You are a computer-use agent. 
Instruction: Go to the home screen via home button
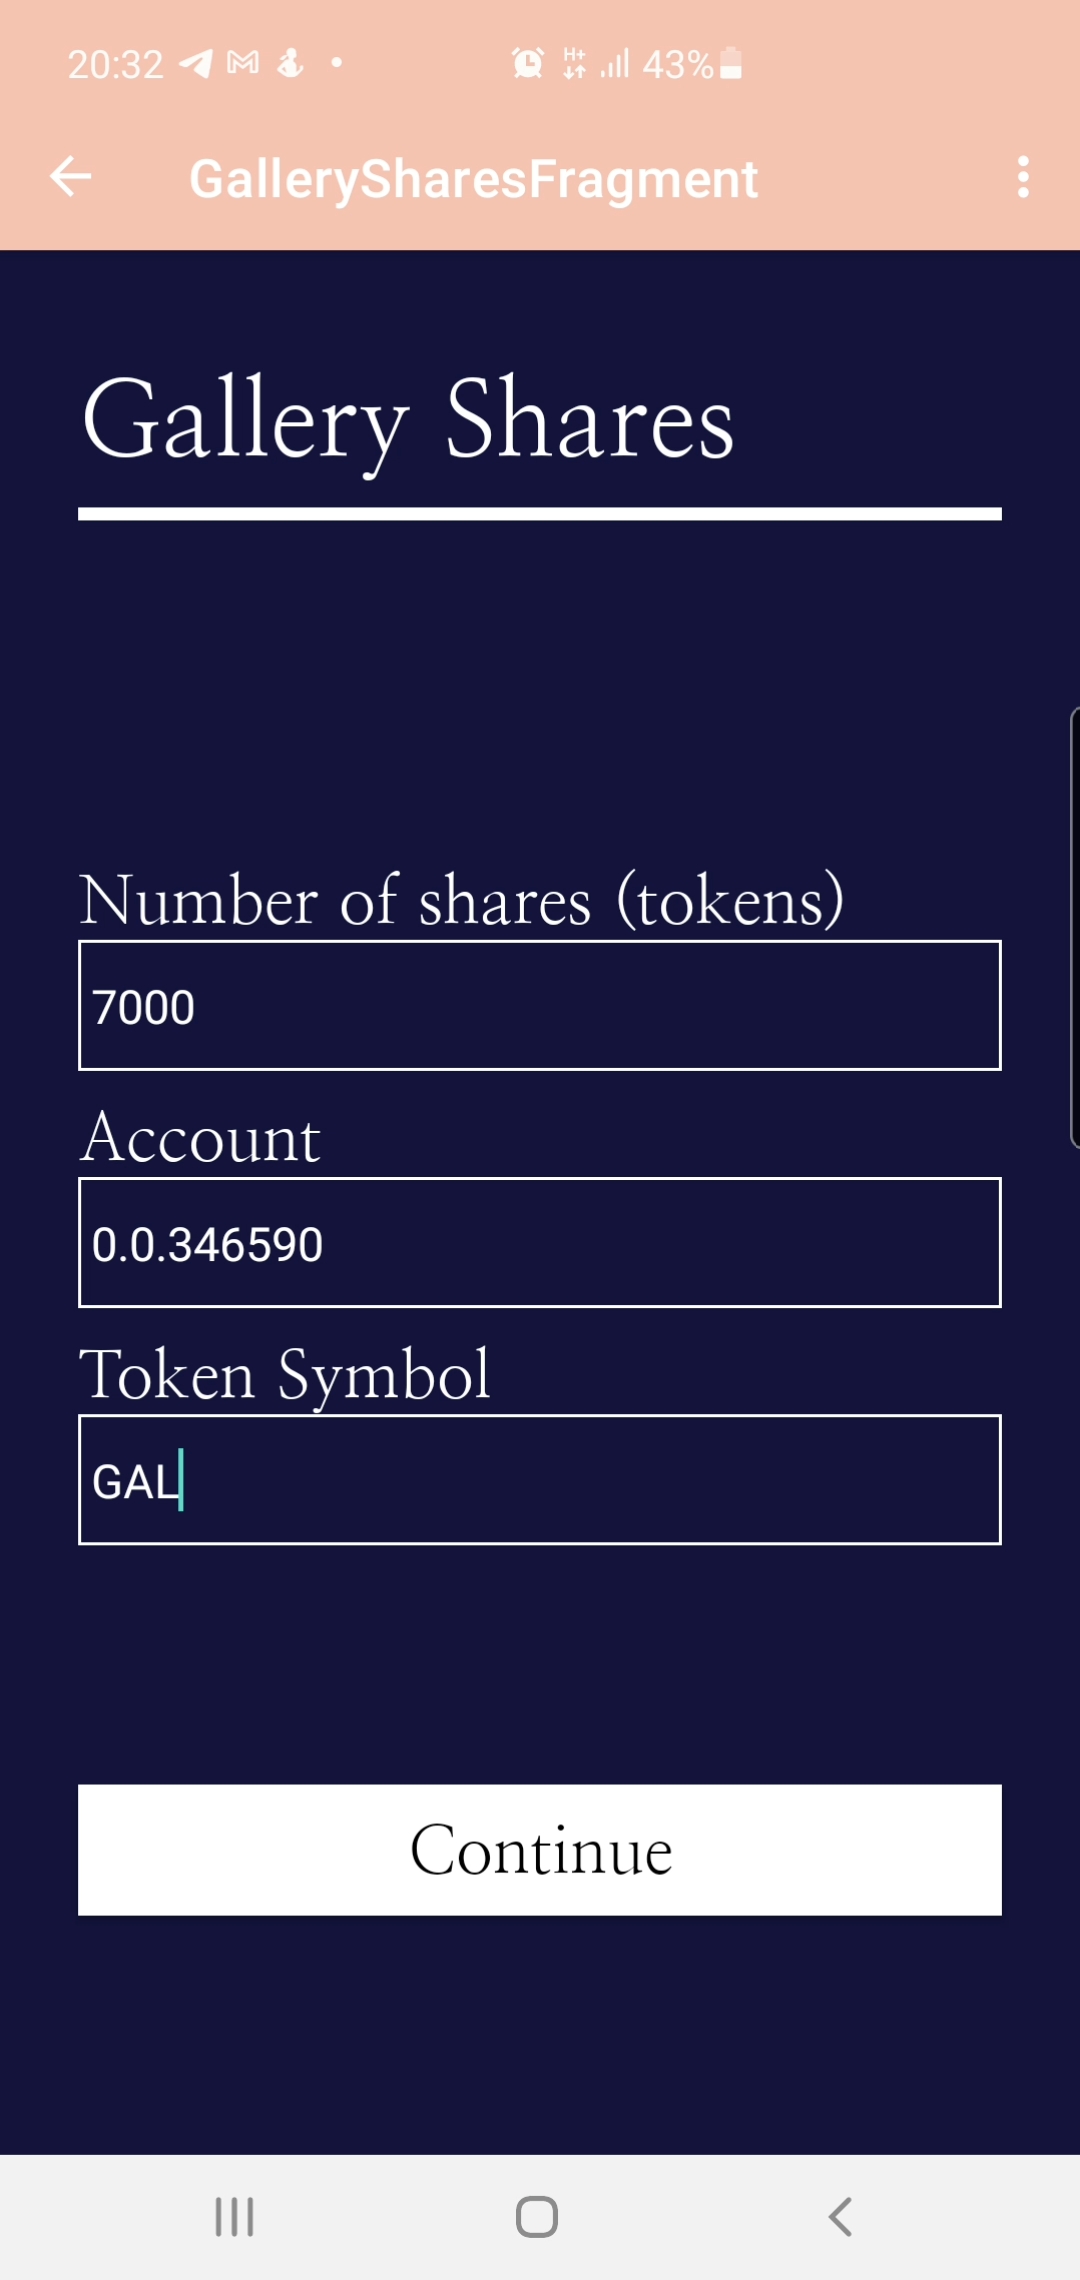pos(537,2216)
